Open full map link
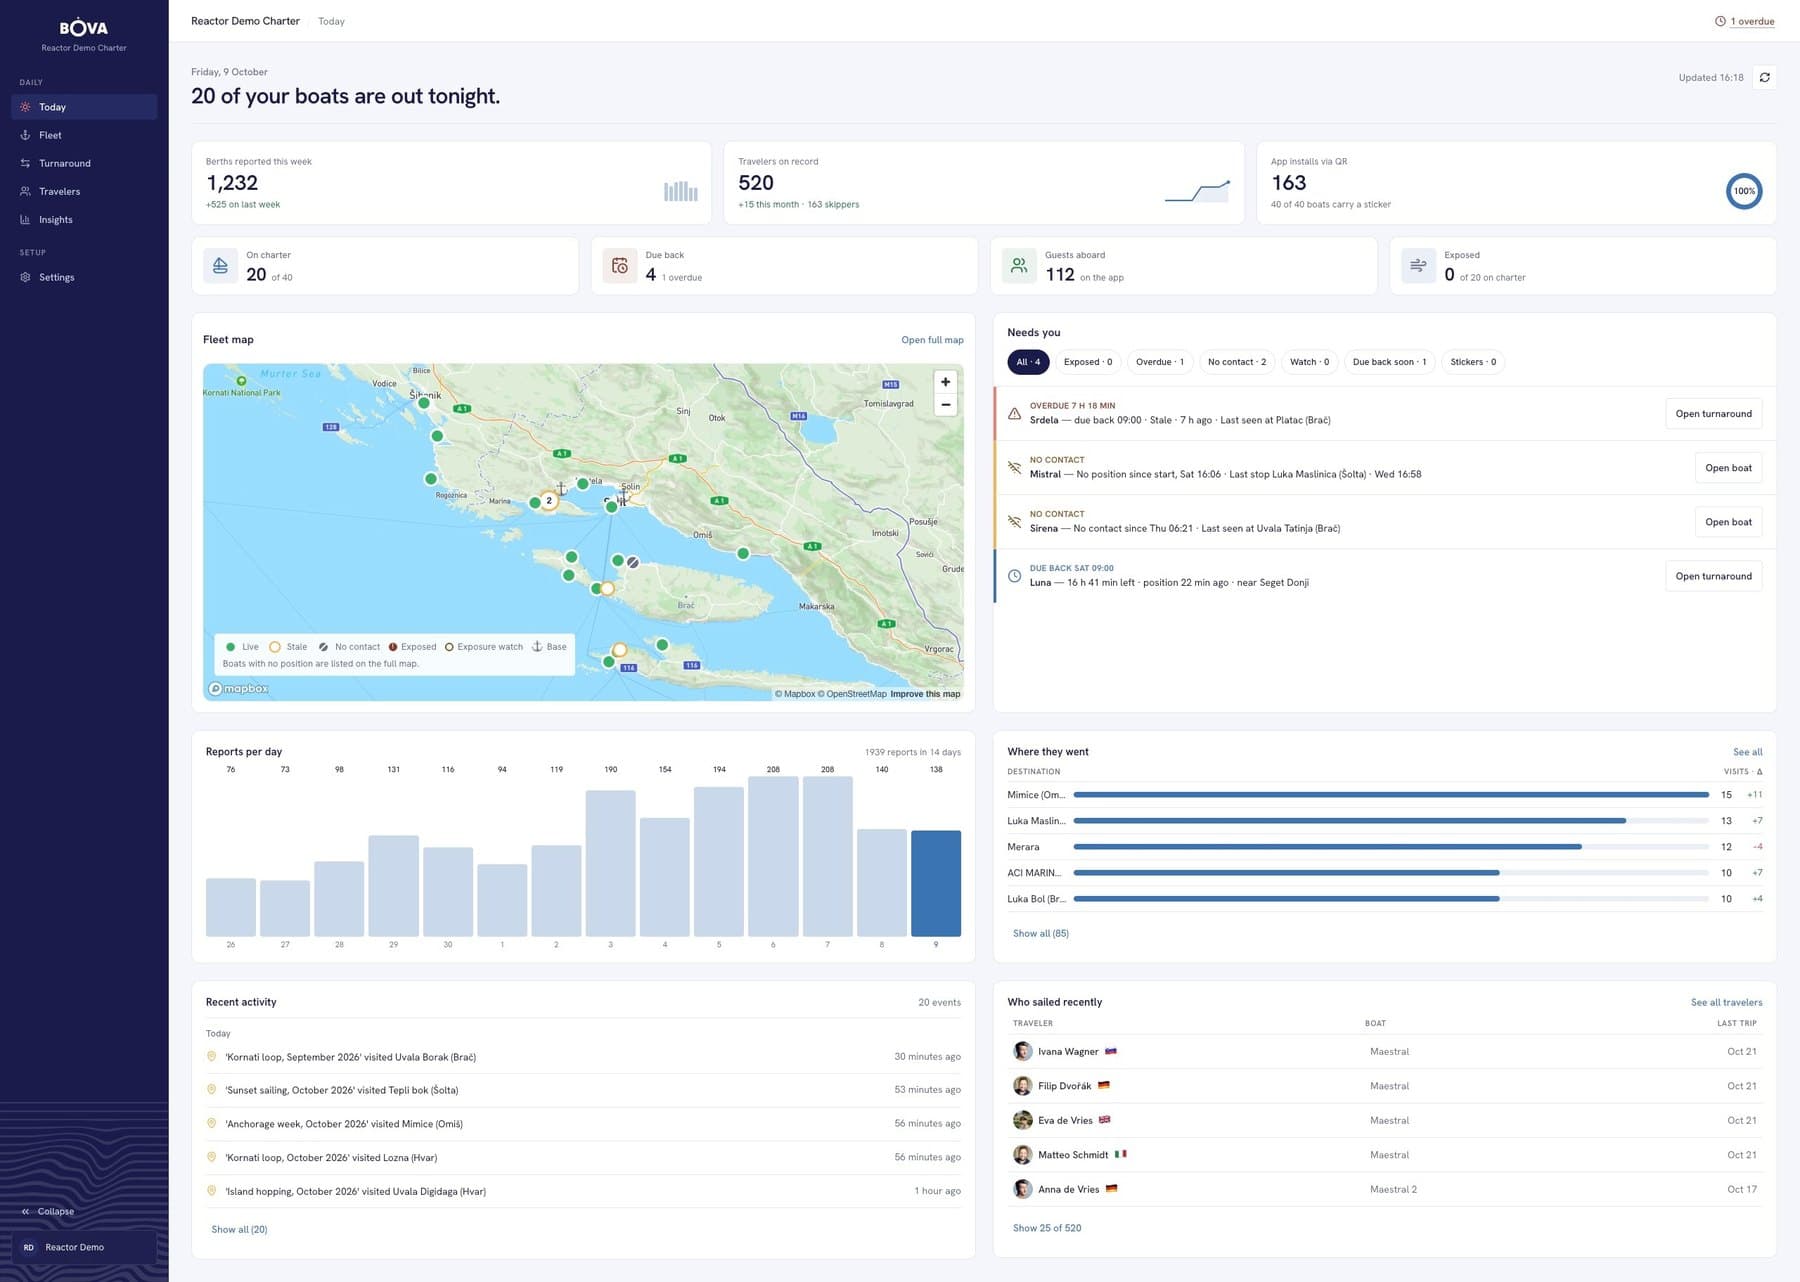Screen dimensions: 1800x1282 click(x=932, y=340)
